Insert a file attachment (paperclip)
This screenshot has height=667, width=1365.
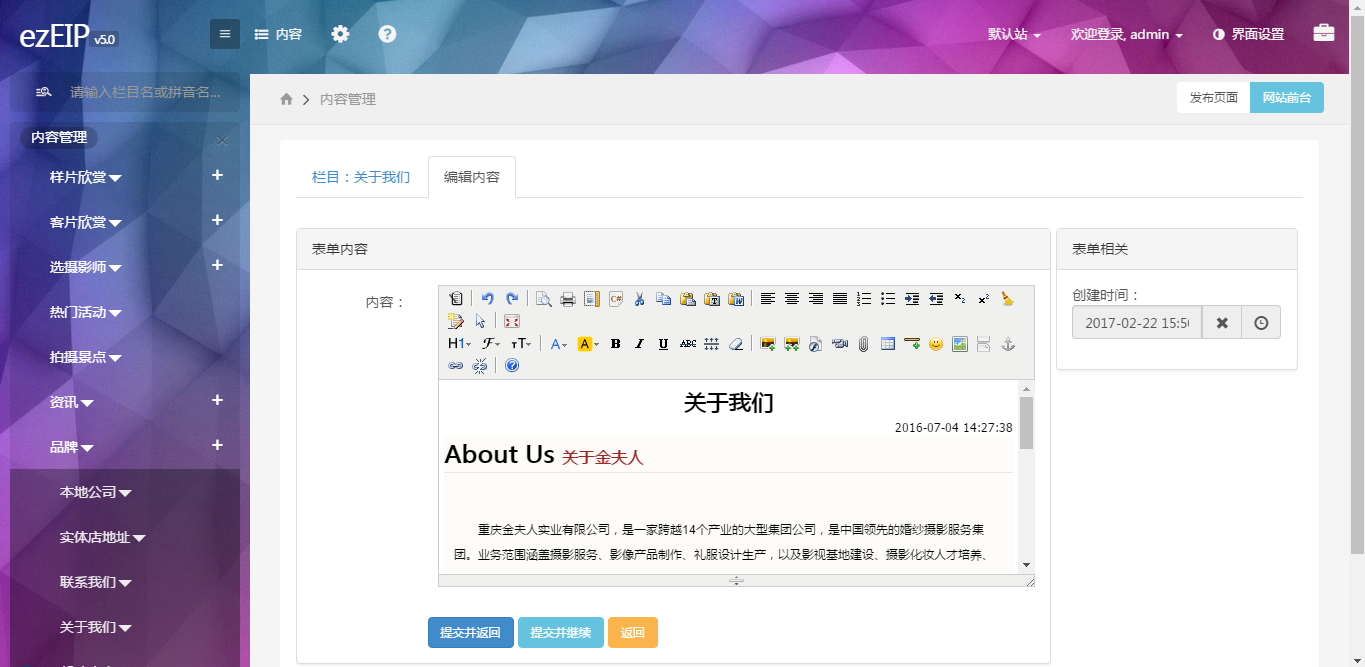[x=863, y=343]
